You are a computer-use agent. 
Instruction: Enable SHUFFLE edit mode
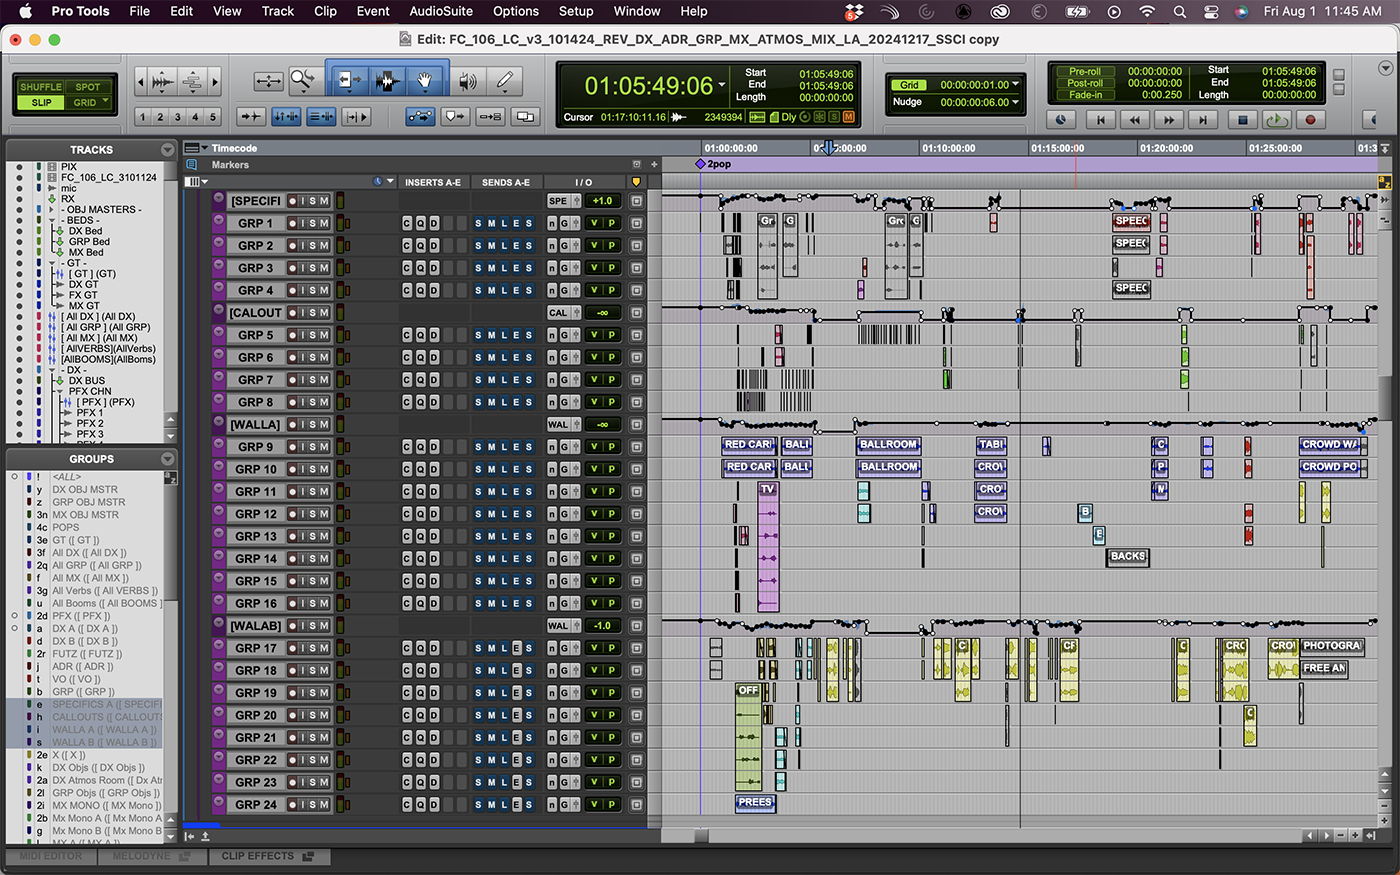(x=41, y=87)
